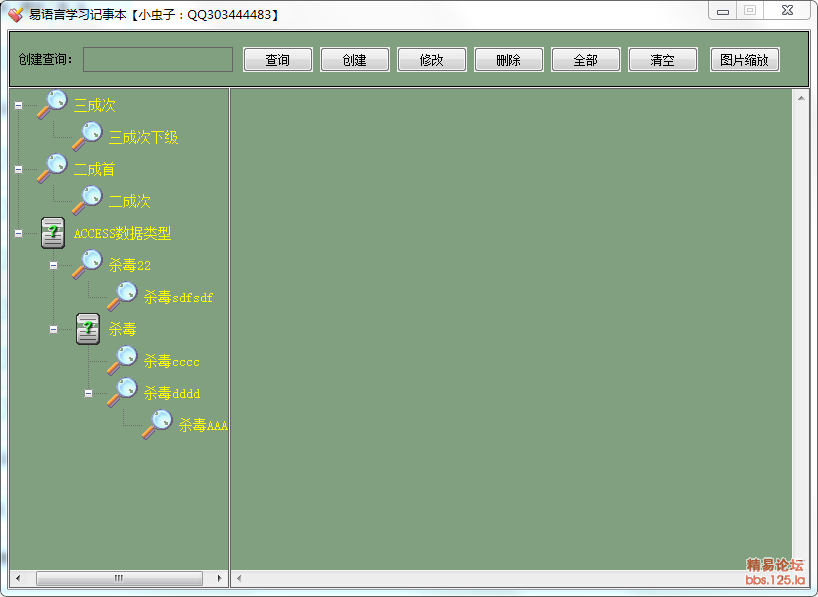Click the magnifier icon beside 杀毒cccc
The image size is (818, 597).
pos(122,361)
